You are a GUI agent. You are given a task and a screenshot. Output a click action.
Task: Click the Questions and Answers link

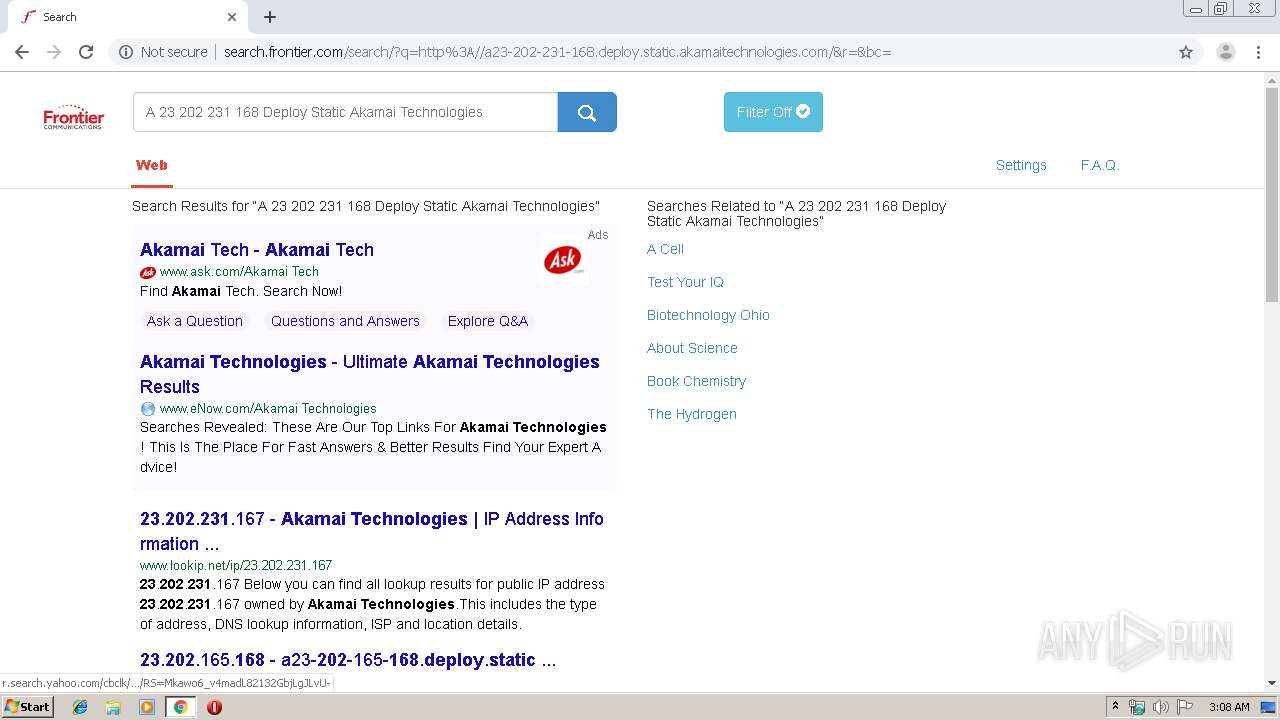[345, 321]
